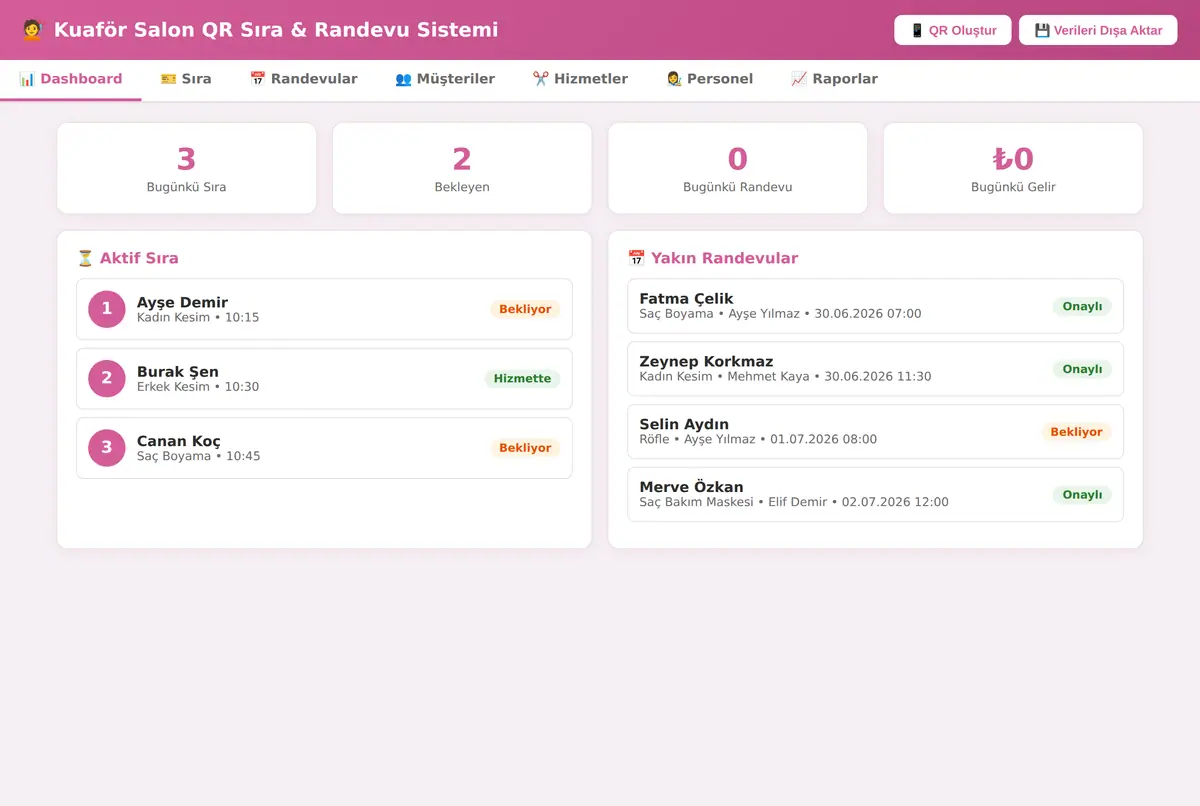Click the QR Oluştur button
This screenshot has height=806, width=1200.
(x=953, y=30)
